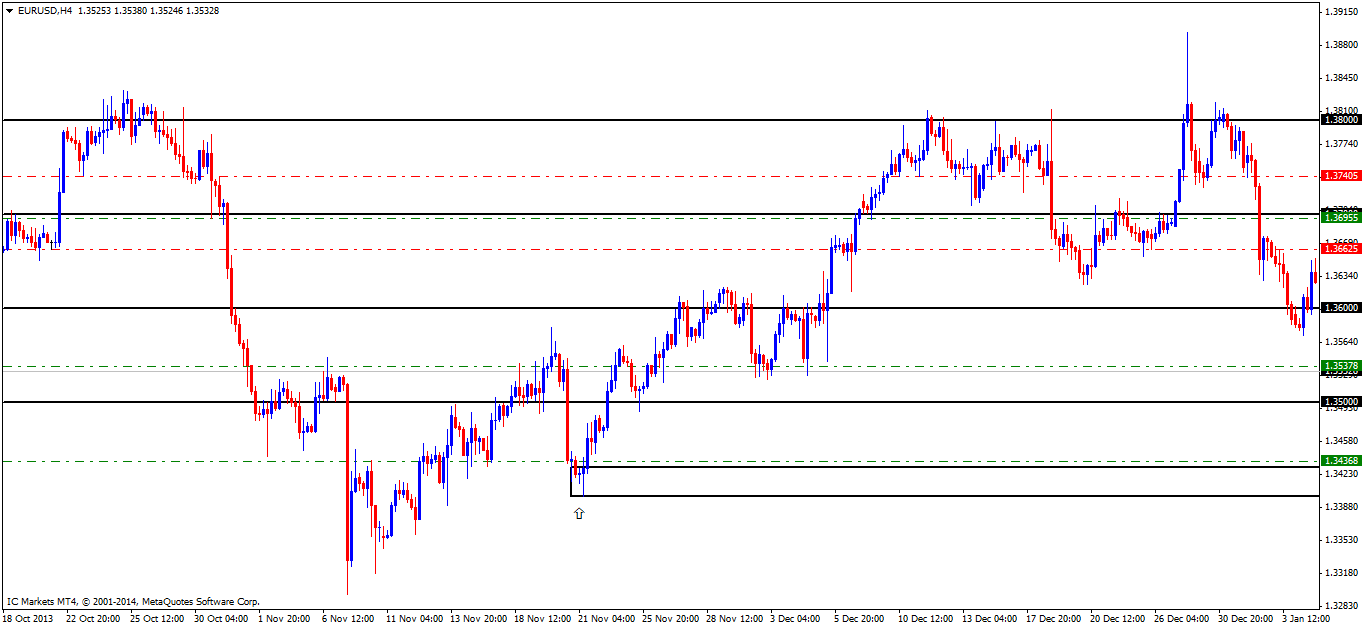This screenshot has height=627, width=1362.
Task: Select the black 1.36000 price level label
Action: click(1341, 308)
